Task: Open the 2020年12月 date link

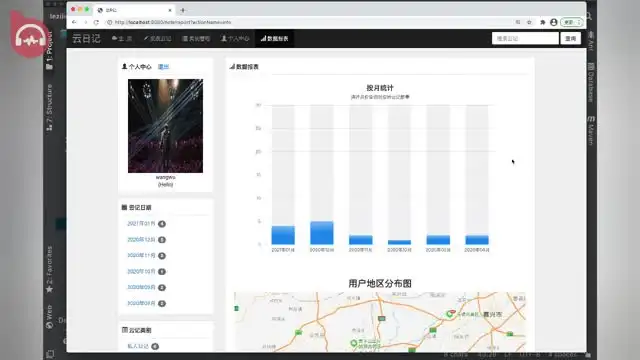Action: [x=141, y=240]
